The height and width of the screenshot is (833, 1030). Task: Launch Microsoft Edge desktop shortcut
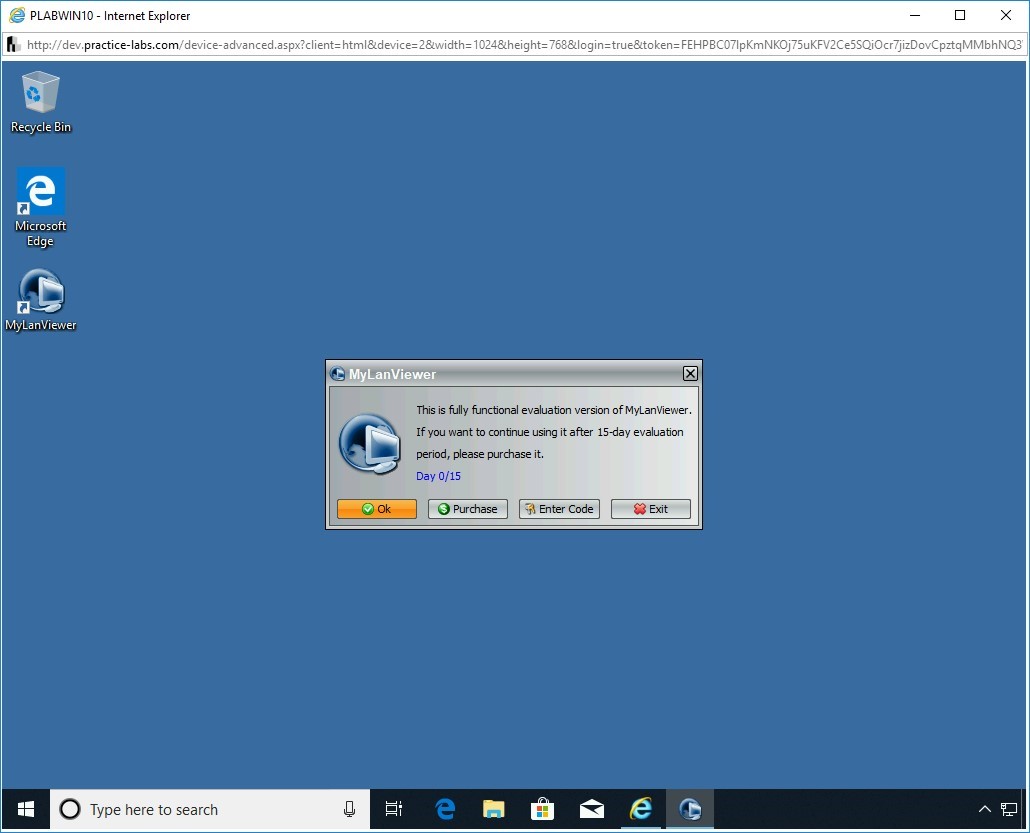41,205
